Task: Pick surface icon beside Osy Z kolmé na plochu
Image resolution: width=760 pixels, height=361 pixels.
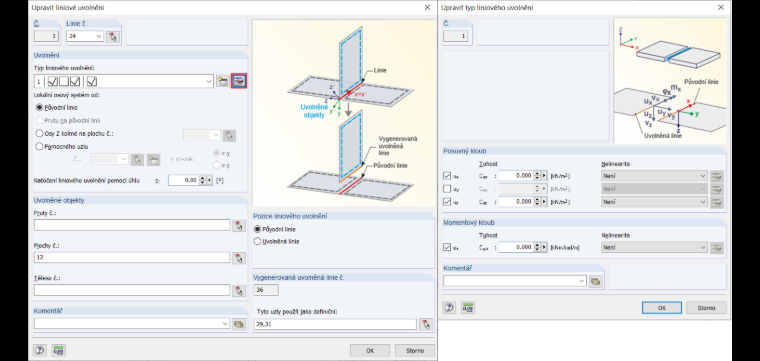Action: click(230, 135)
